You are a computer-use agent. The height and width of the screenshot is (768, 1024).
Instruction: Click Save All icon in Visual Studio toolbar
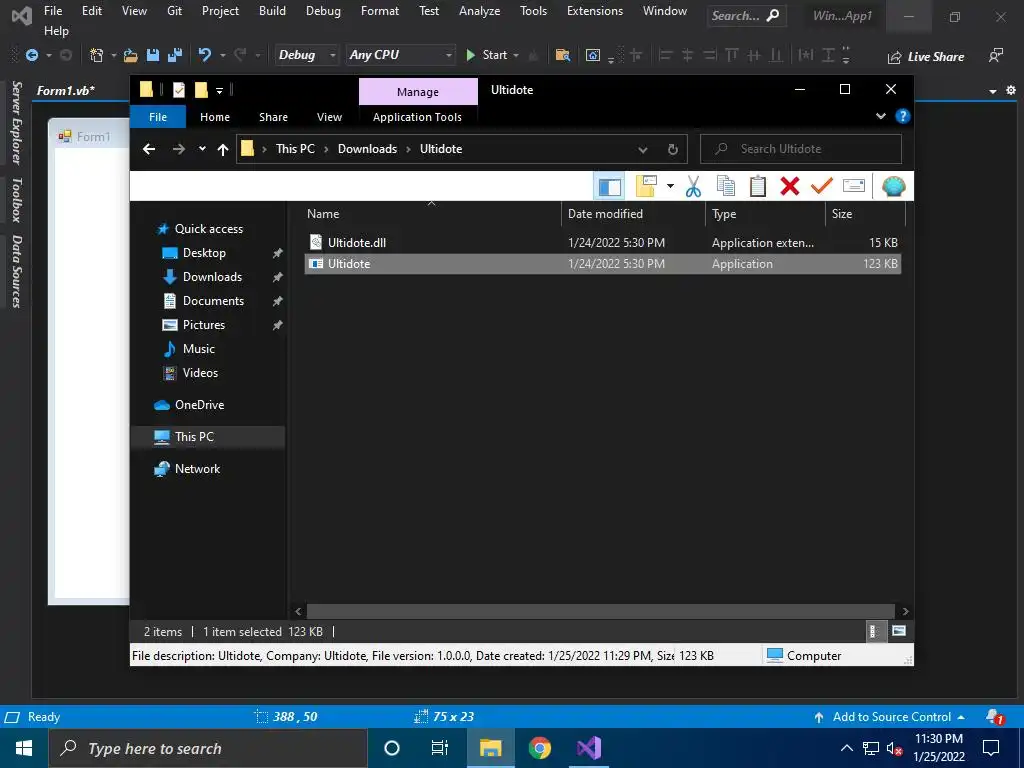point(174,56)
